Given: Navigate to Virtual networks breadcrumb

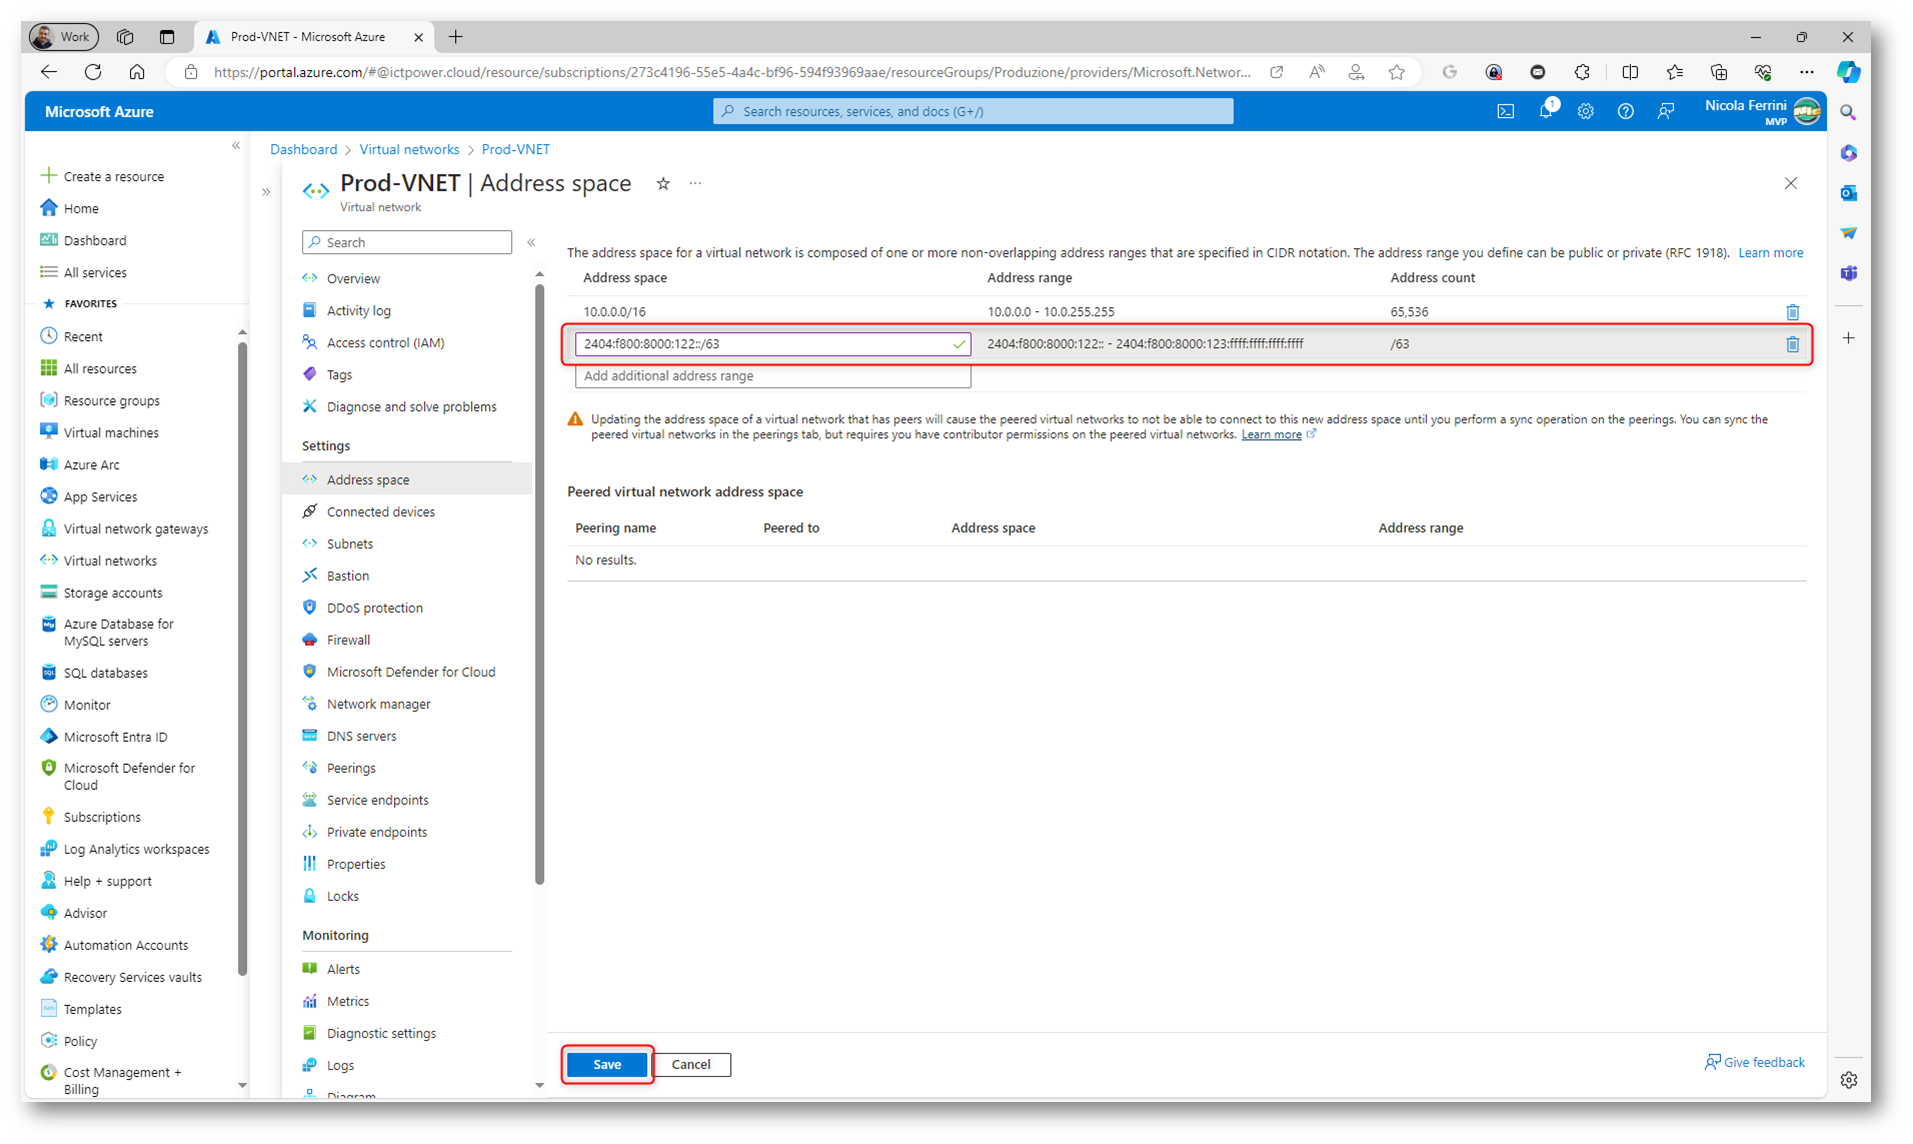Looking at the screenshot, I should [x=409, y=149].
